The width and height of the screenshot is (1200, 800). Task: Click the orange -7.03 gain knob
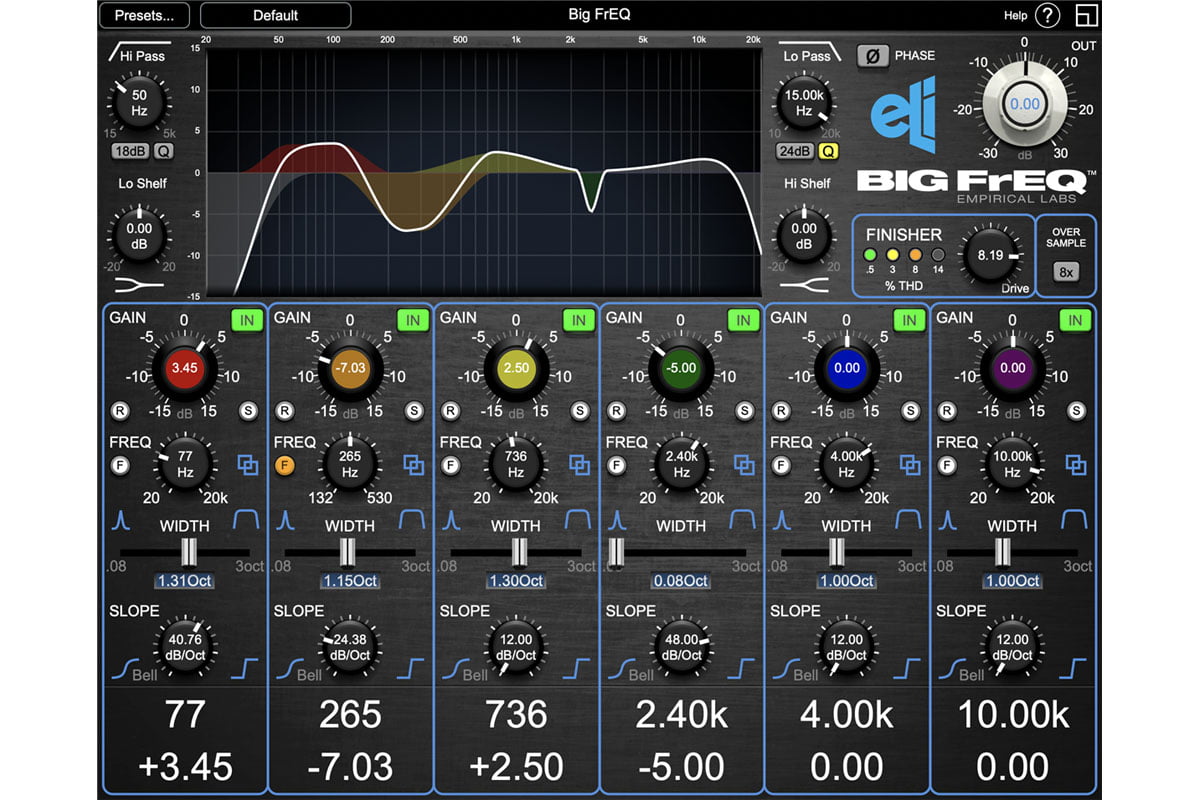pos(350,368)
